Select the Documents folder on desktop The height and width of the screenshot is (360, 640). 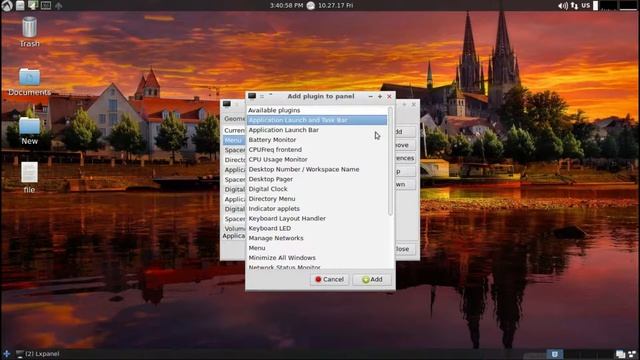[x=29, y=82]
